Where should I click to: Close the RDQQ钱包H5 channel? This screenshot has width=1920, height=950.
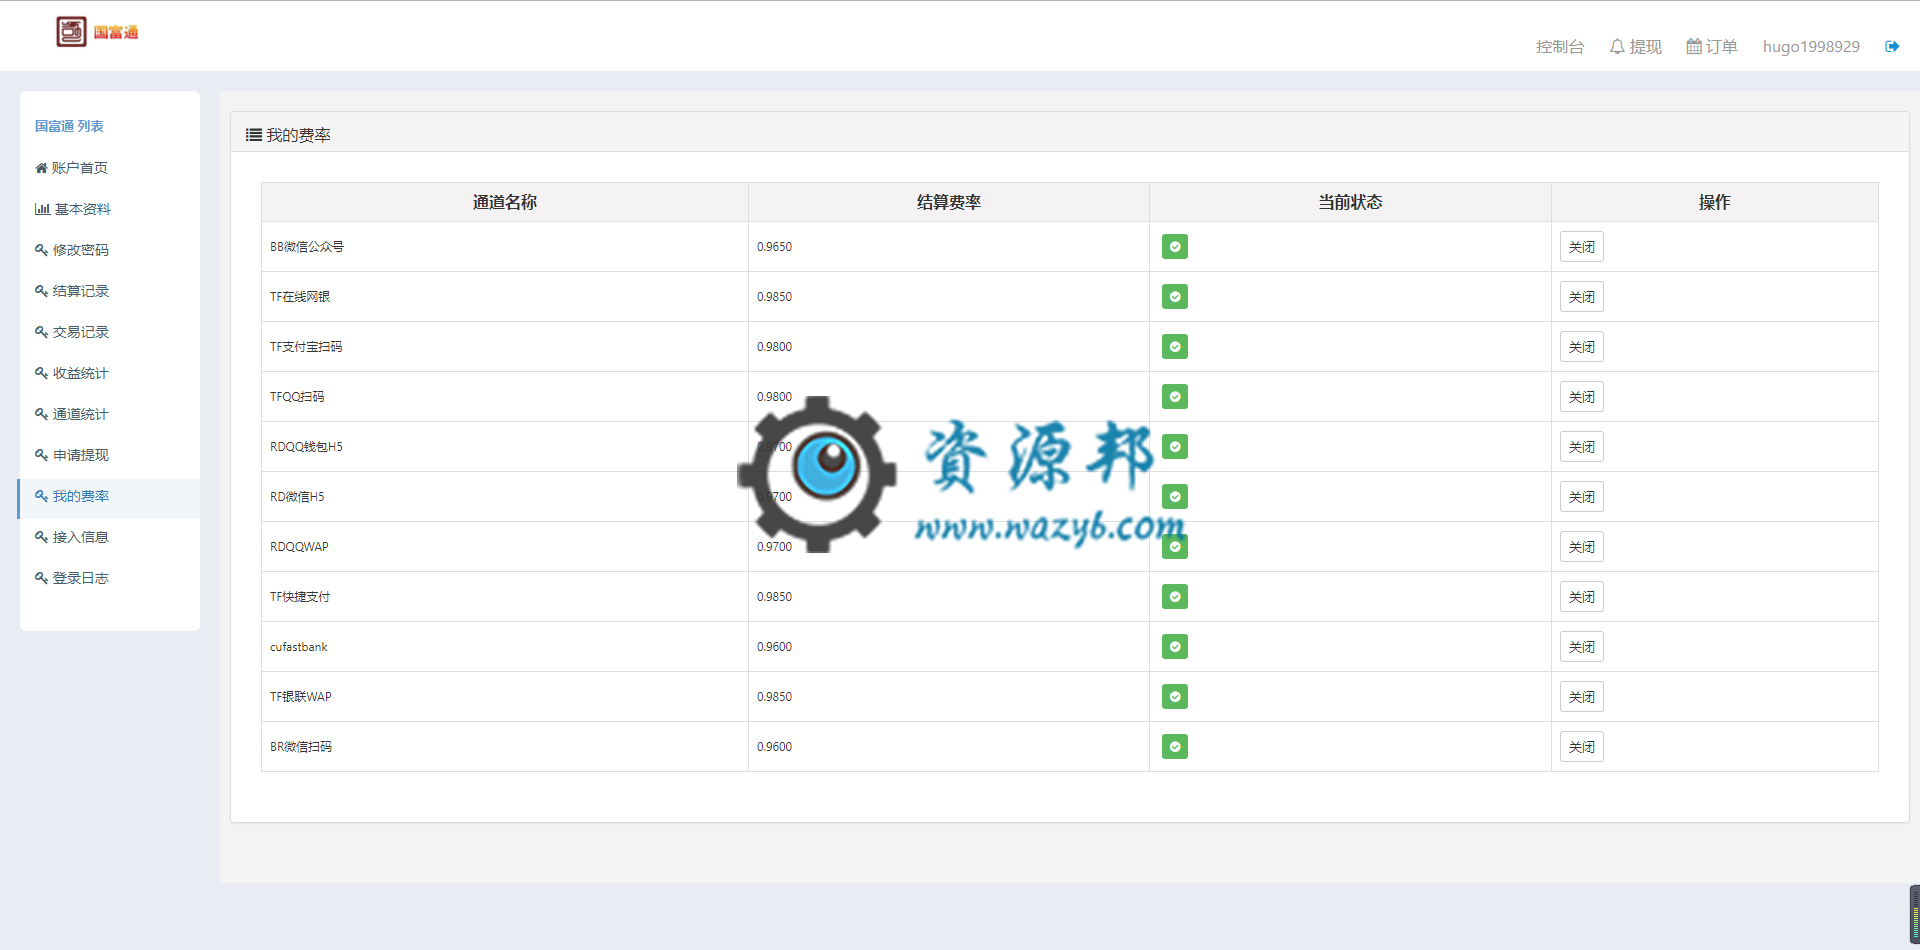coord(1582,447)
